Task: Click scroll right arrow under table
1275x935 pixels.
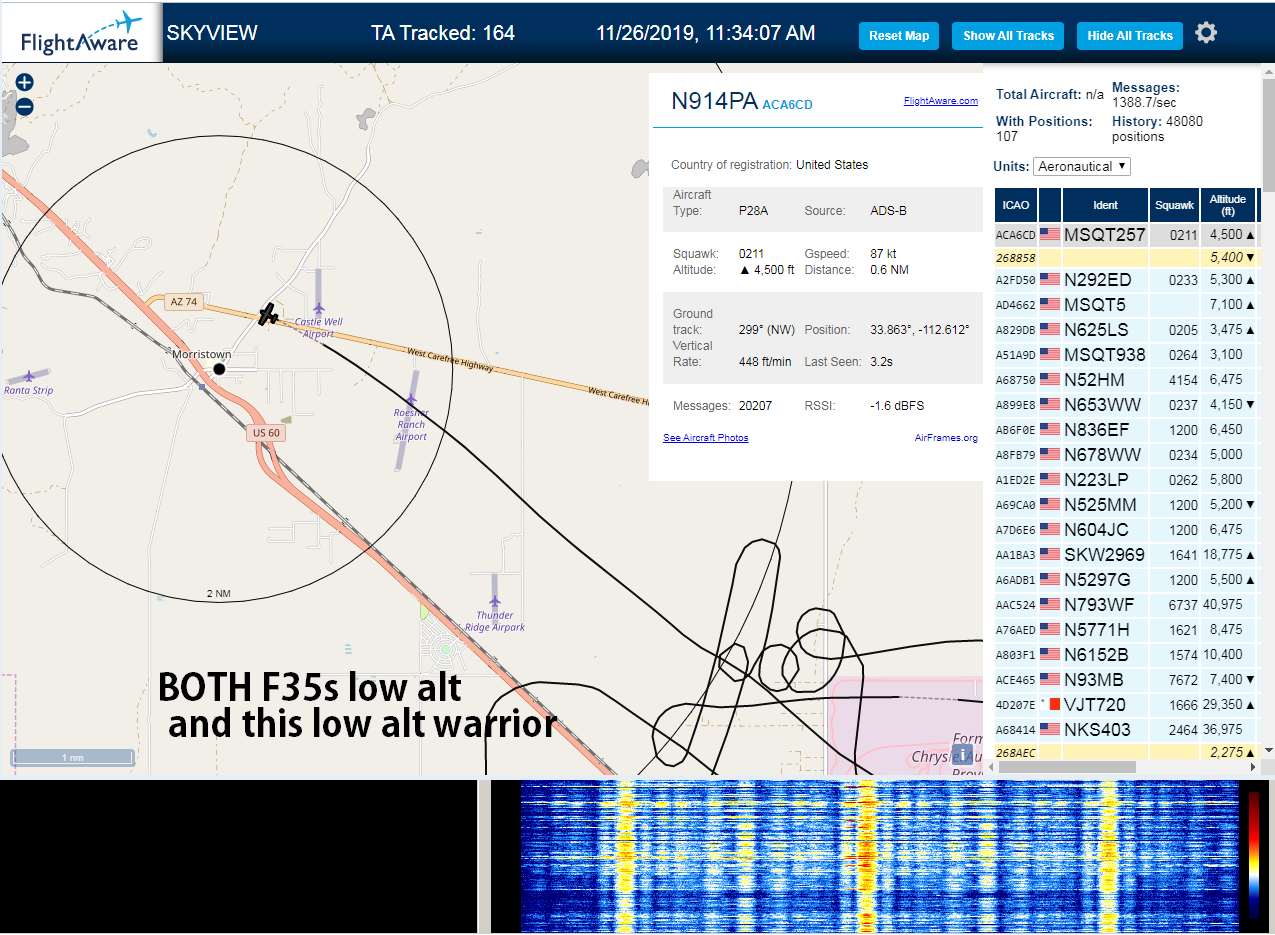Action: (x=1255, y=767)
